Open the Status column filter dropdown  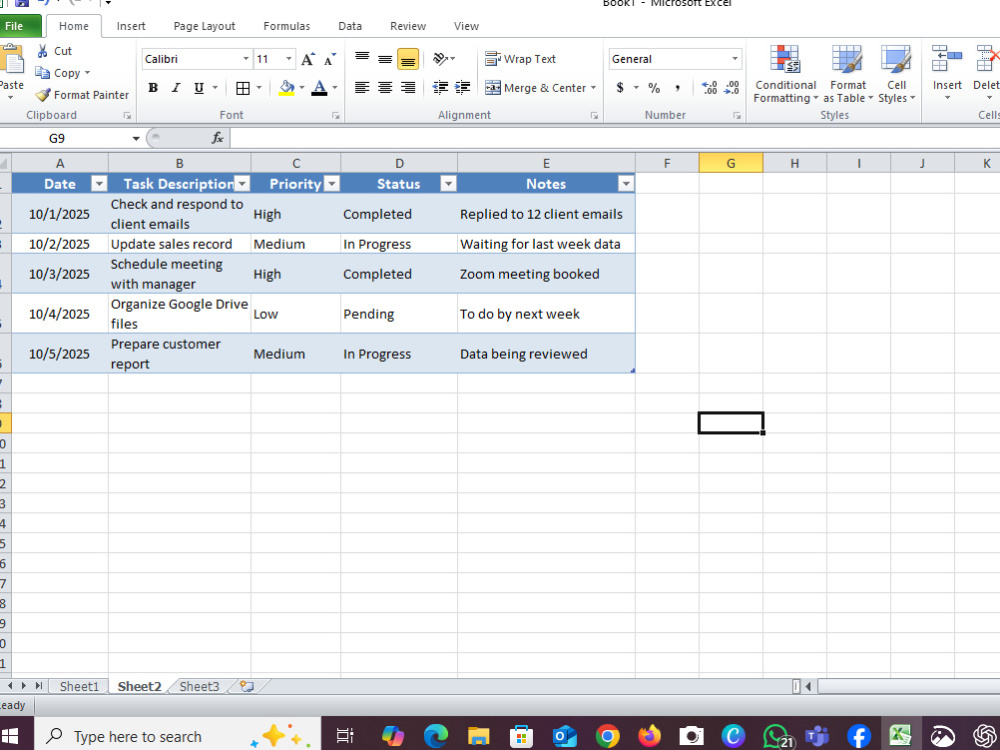click(x=448, y=184)
